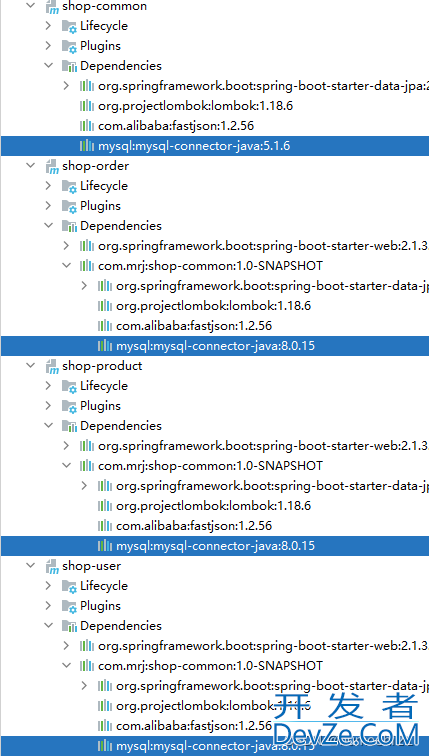This screenshot has width=429, height=756.
Task: Click library icon of shop-common dependency in shop-order
Action: point(87,266)
